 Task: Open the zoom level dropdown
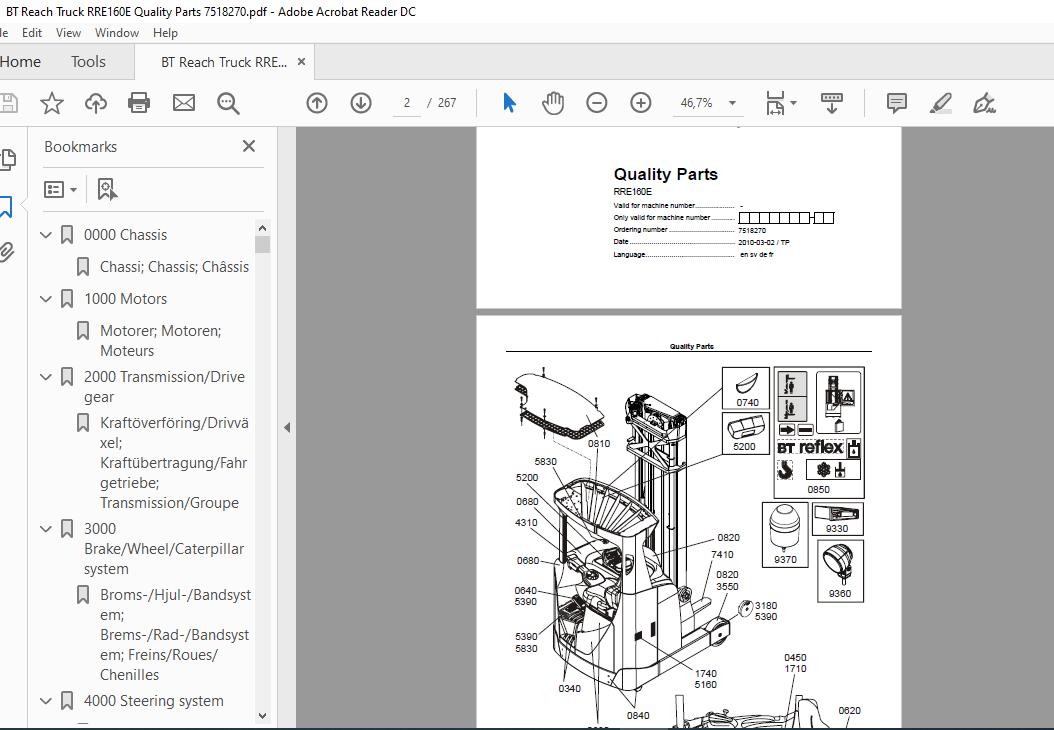(x=732, y=103)
